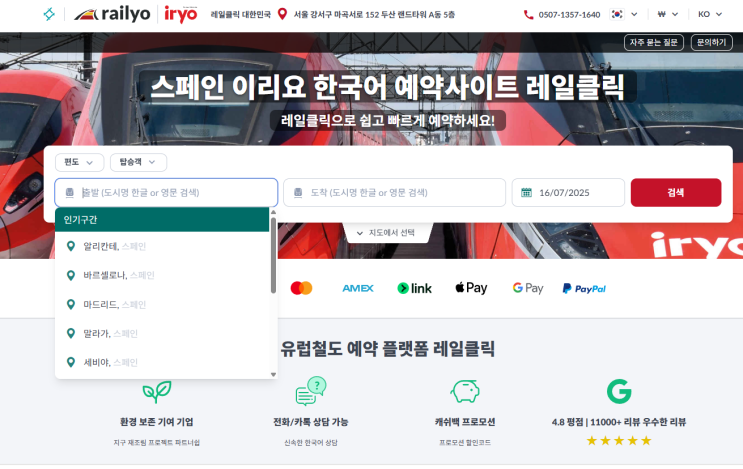Focus the 출발 departure input field

tap(166, 192)
